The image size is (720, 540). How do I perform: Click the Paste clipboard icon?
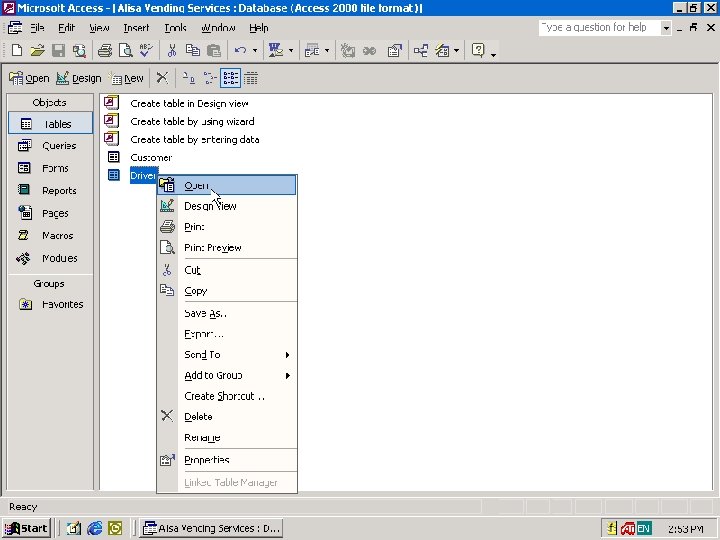tap(214, 50)
